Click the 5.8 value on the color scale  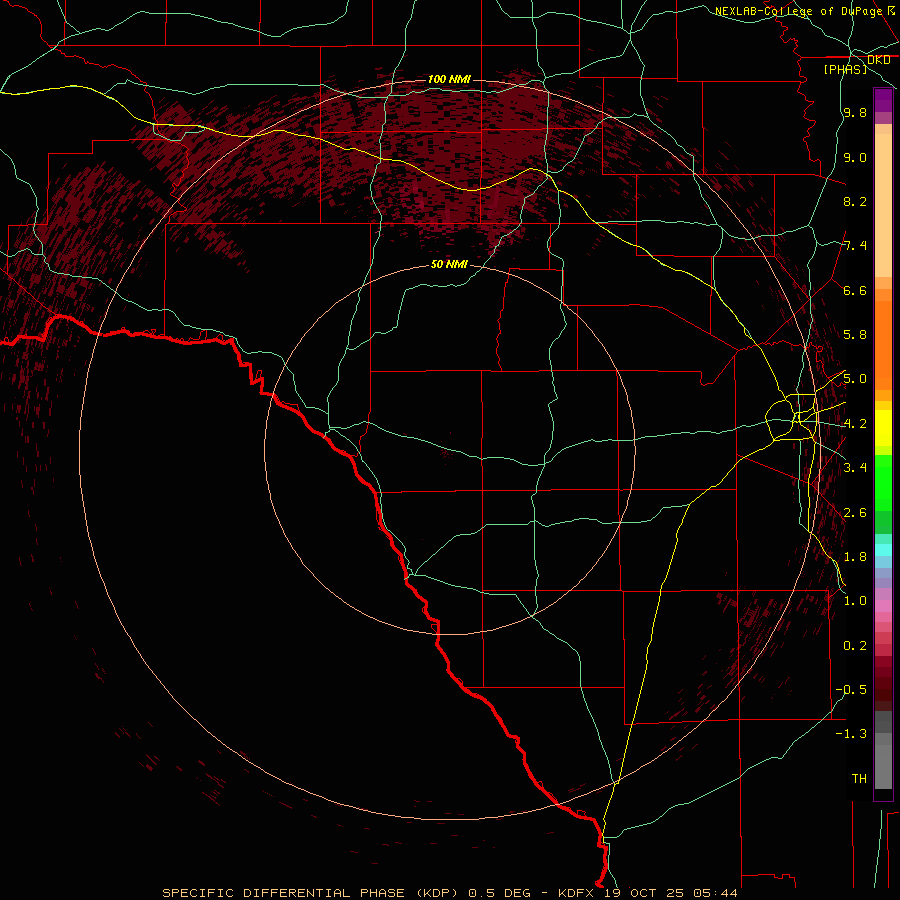point(855,335)
